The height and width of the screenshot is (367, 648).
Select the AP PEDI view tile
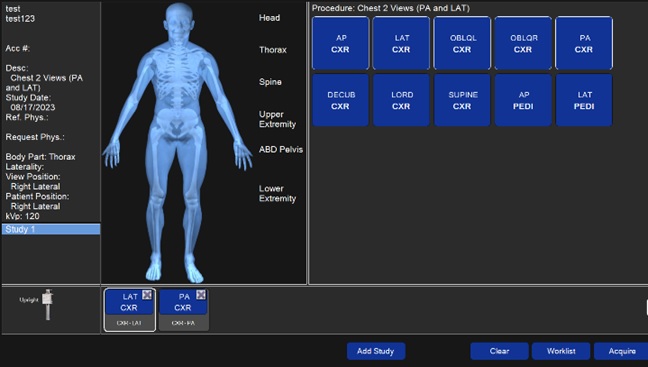tap(523, 100)
